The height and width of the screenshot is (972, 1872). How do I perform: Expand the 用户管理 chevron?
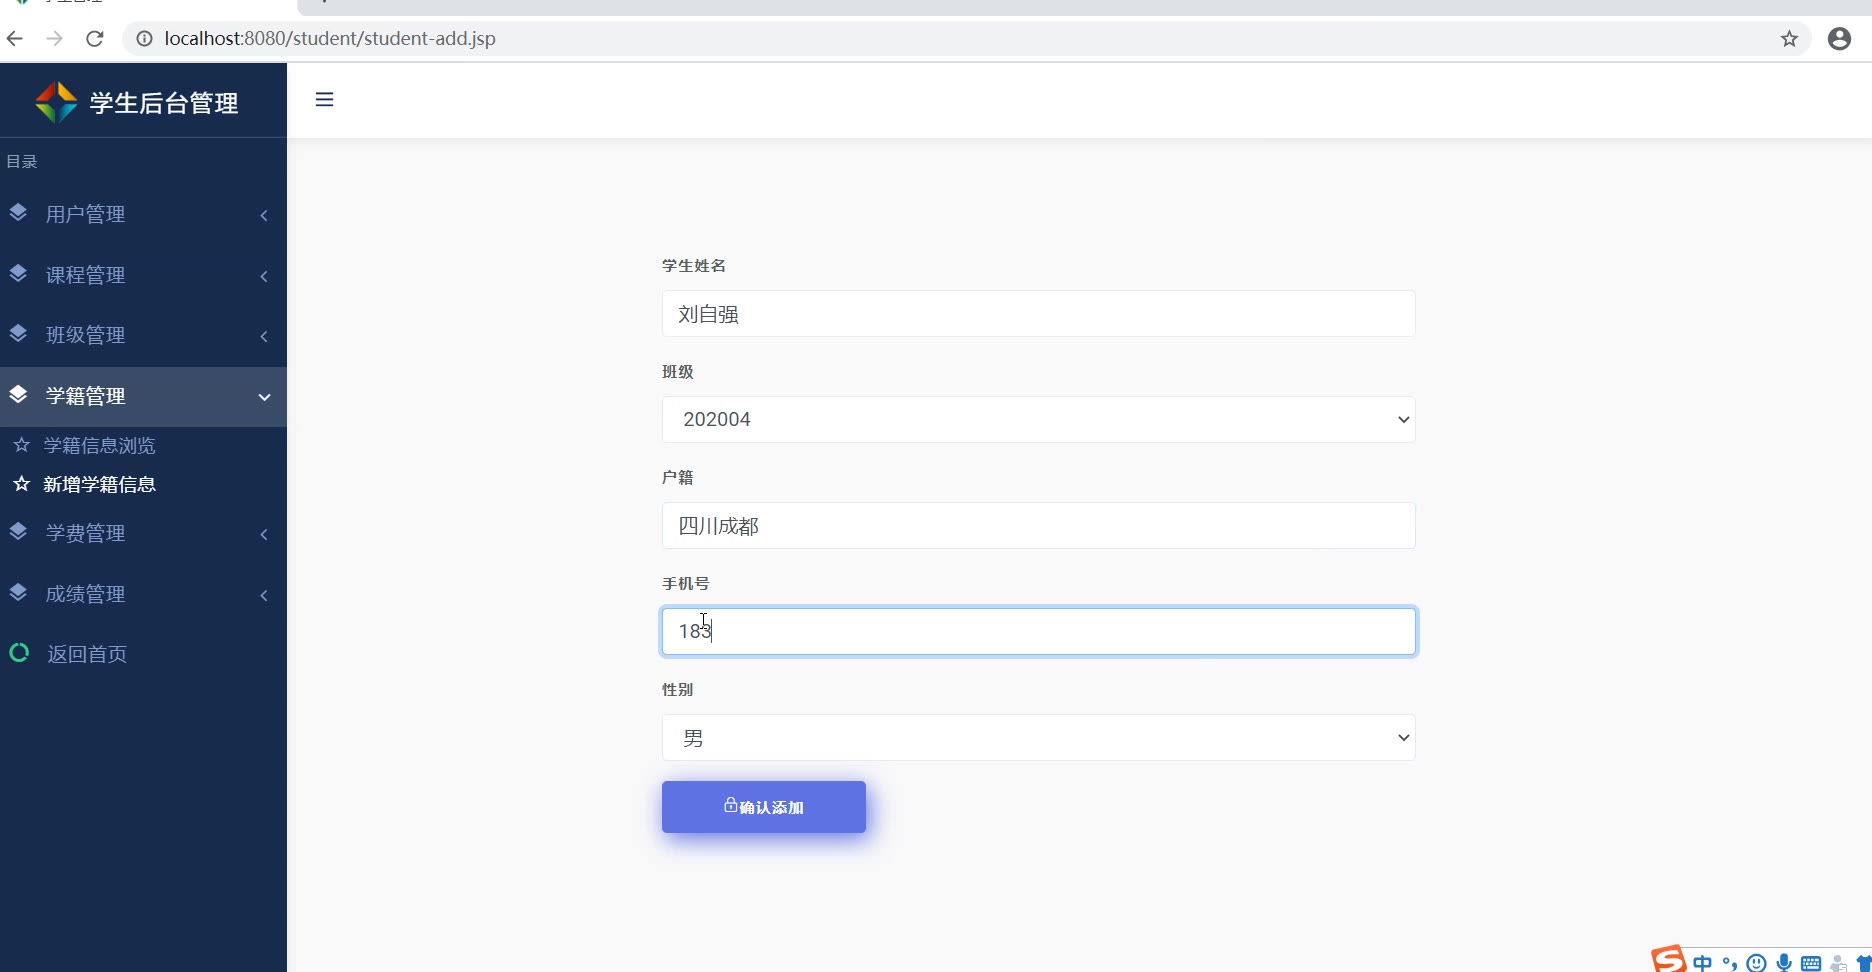264,215
